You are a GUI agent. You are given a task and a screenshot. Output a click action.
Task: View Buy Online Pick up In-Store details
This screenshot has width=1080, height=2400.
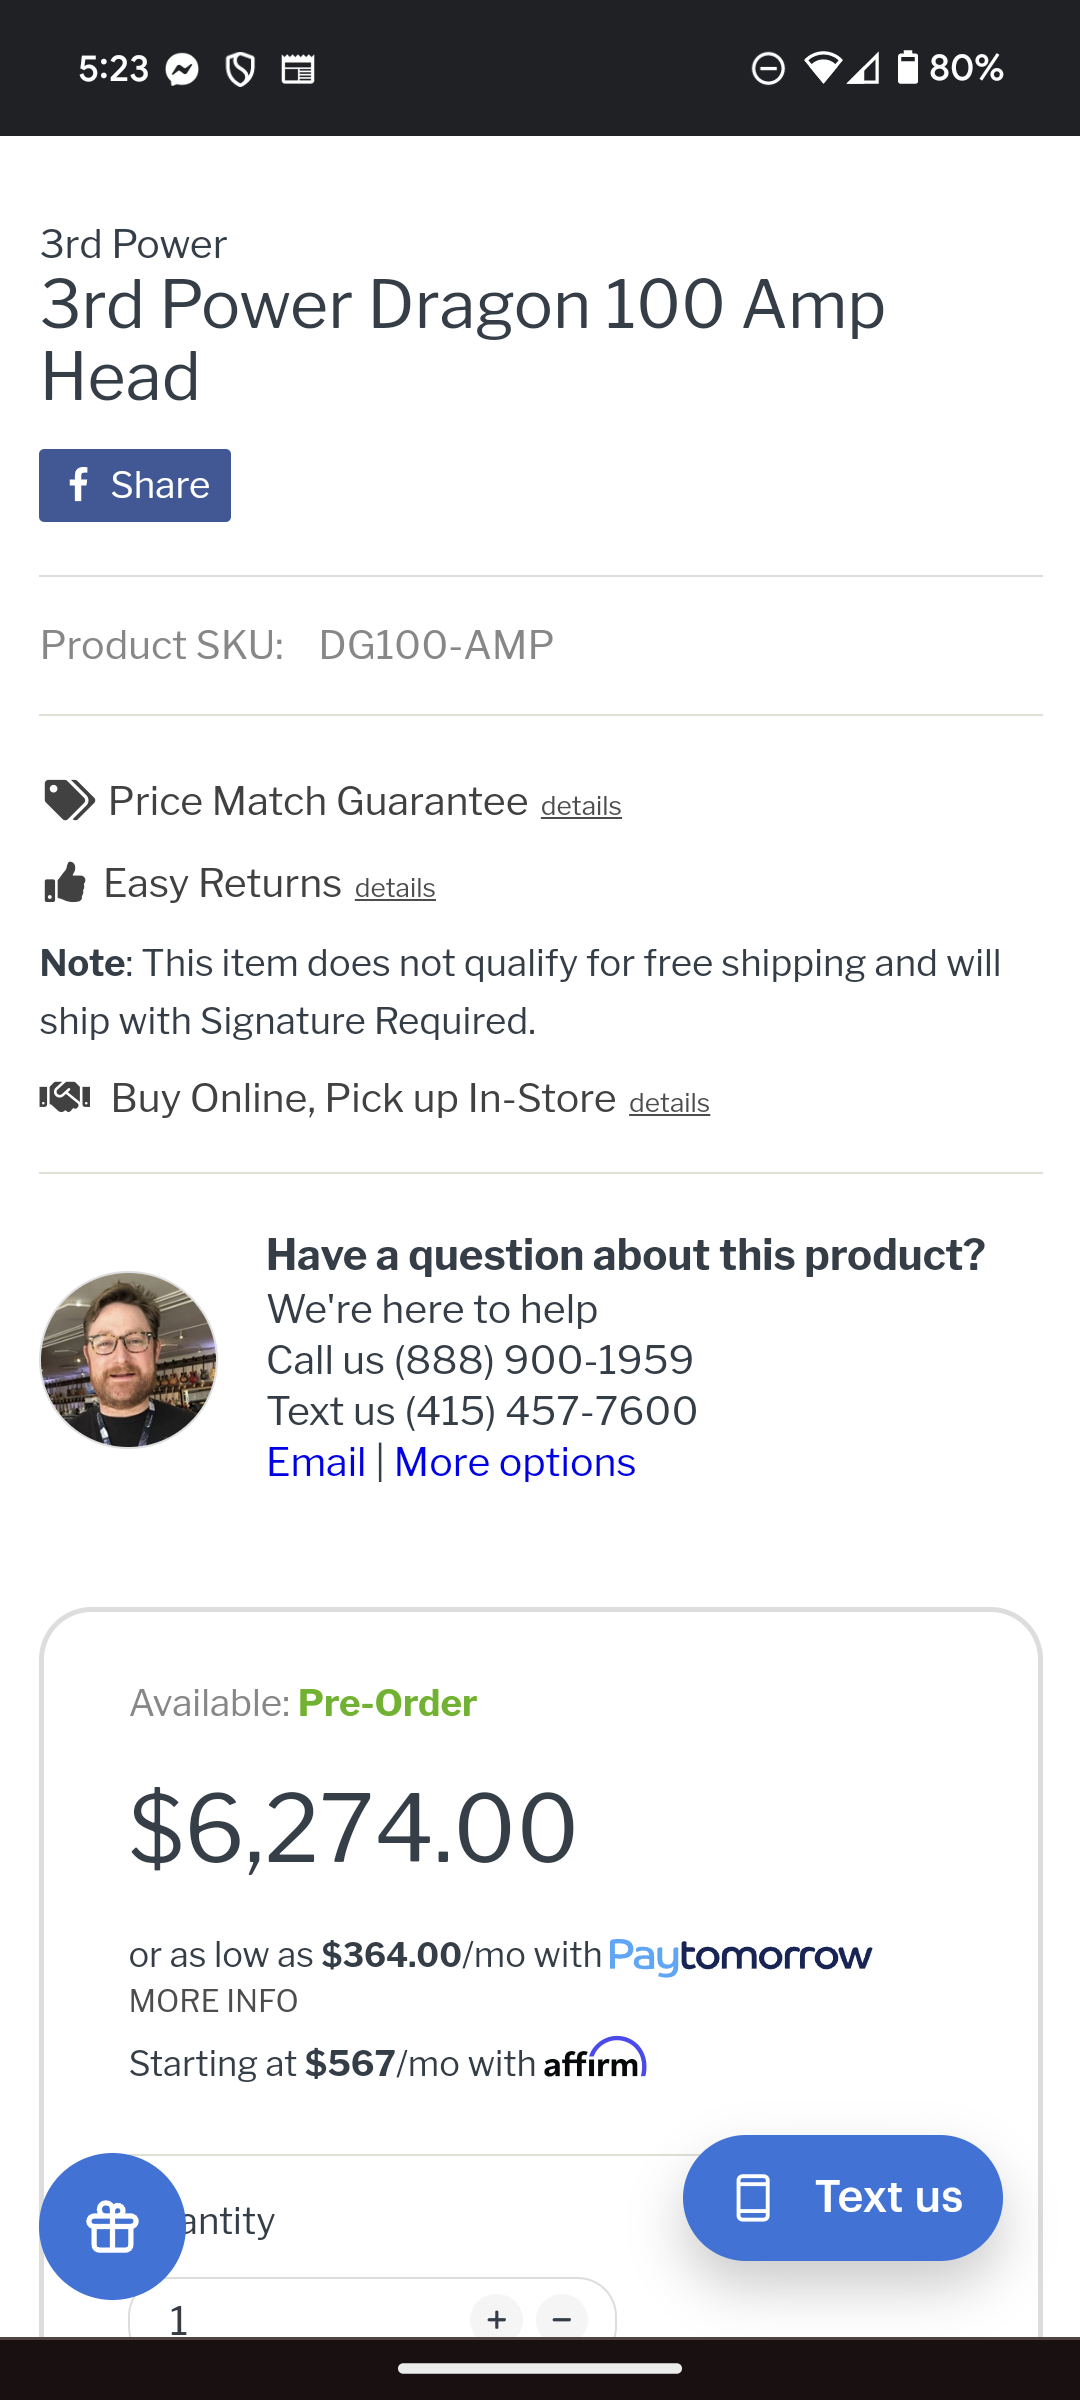(x=669, y=1103)
